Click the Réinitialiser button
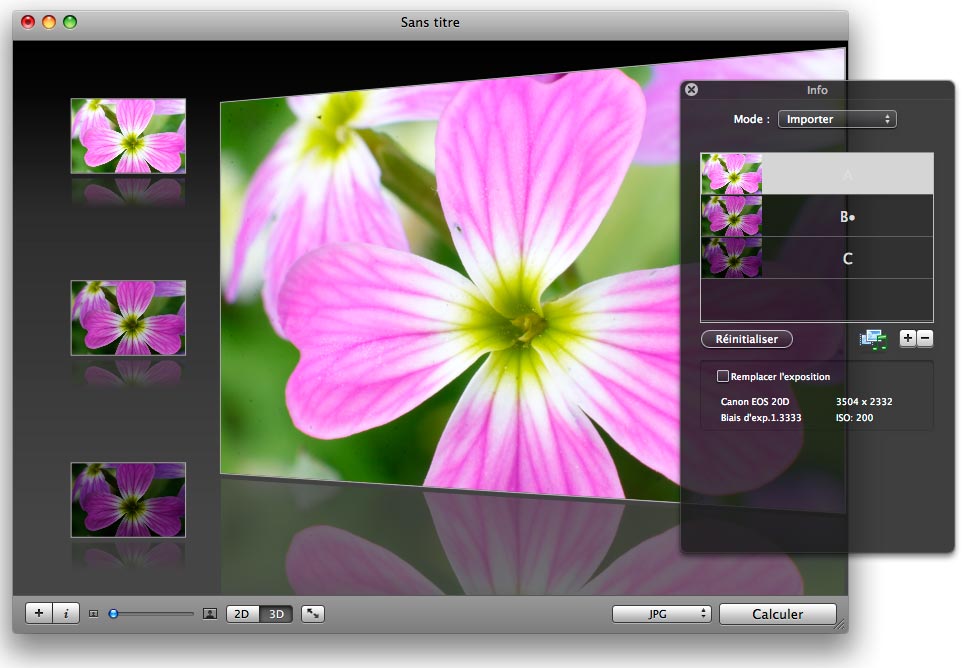Image resolution: width=970 pixels, height=668 pixels. (x=747, y=339)
